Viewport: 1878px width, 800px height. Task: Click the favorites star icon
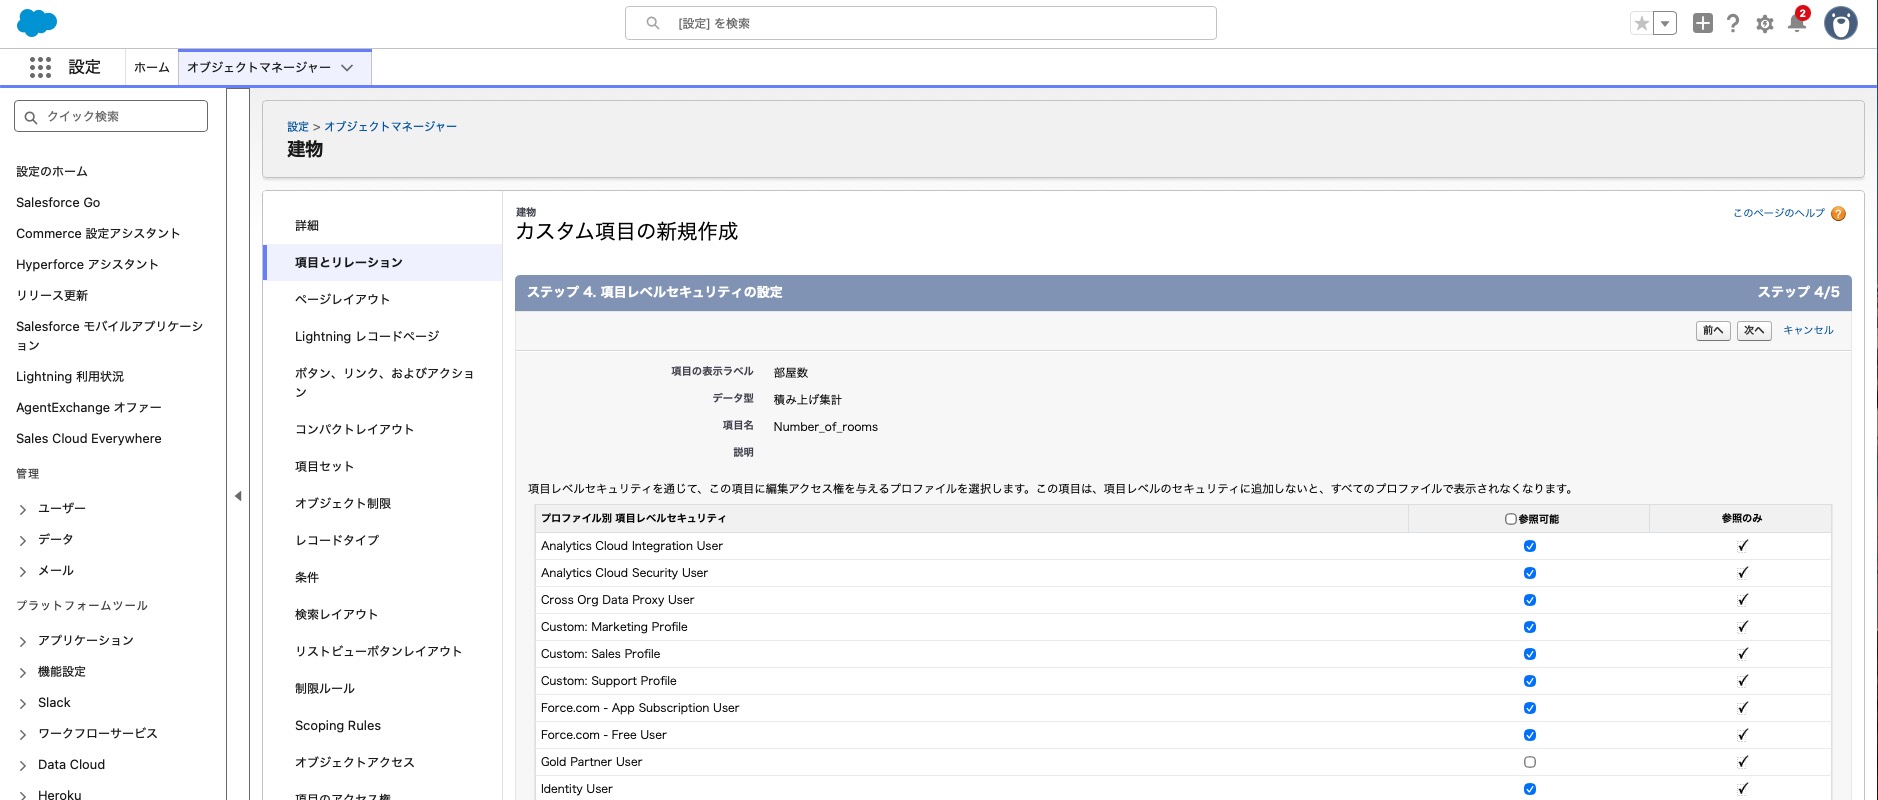1641,23
